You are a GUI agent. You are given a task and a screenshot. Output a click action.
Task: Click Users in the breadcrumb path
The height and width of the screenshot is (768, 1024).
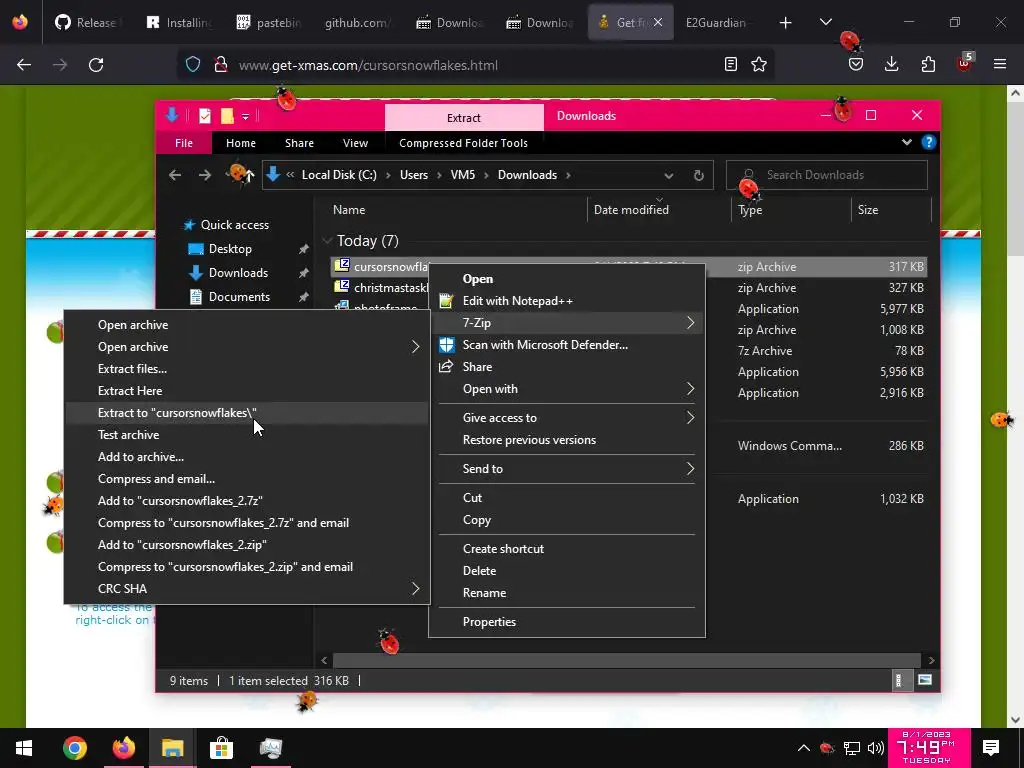[x=414, y=175]
